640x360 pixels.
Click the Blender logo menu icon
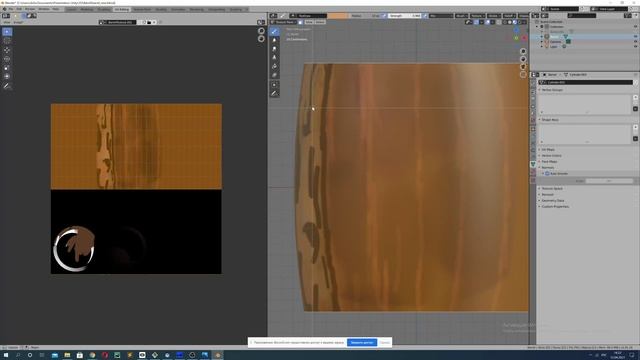(3, 9)
